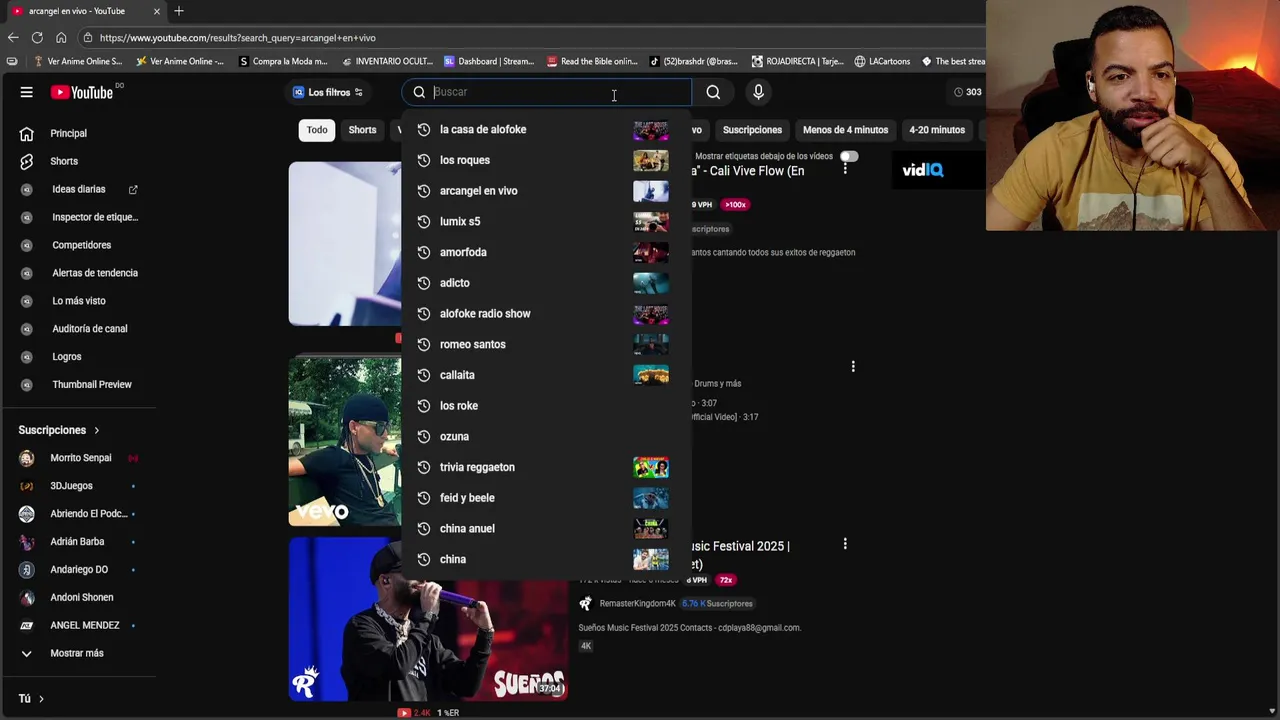Open browser home page button
The height and width of the screenshot is (720, 1280).
(x=61, y=38)
